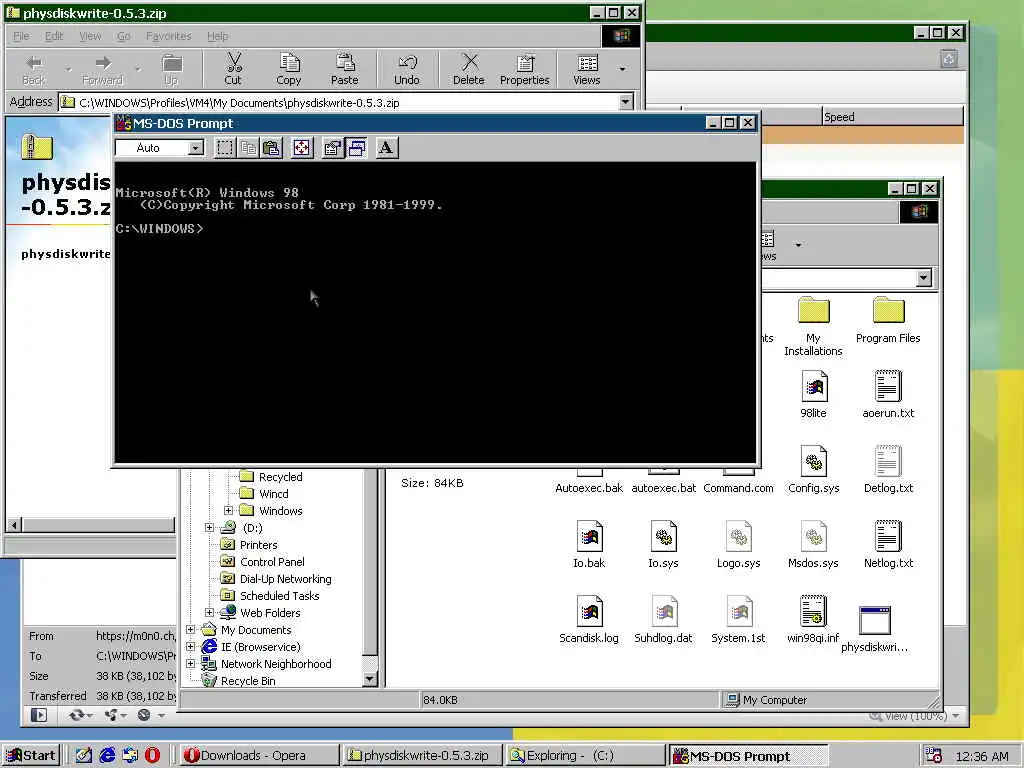The width and height of the screenshot is (1024, 768).
Task: Select the 98lite file icon
Action: point(813,394)
